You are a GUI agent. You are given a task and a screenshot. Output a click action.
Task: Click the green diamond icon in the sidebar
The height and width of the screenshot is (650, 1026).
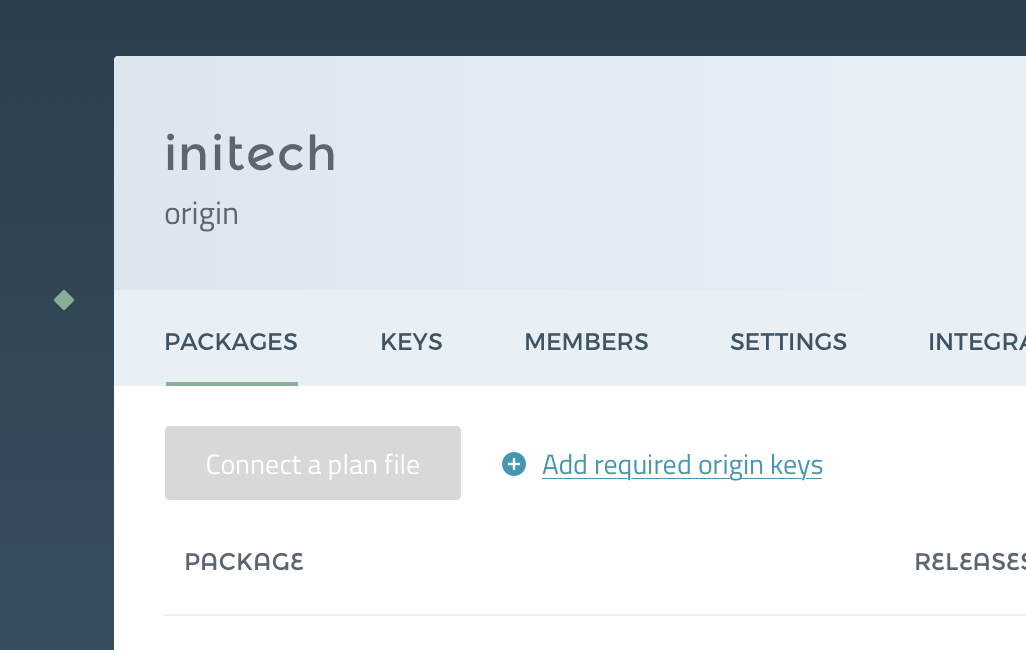pyautogui.click(x=63, y=300)
